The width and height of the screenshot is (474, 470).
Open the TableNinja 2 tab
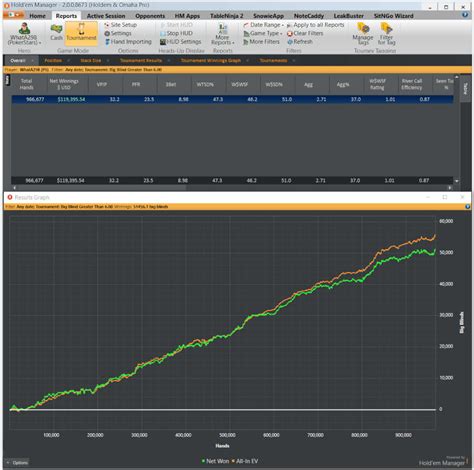coord(227,16)
